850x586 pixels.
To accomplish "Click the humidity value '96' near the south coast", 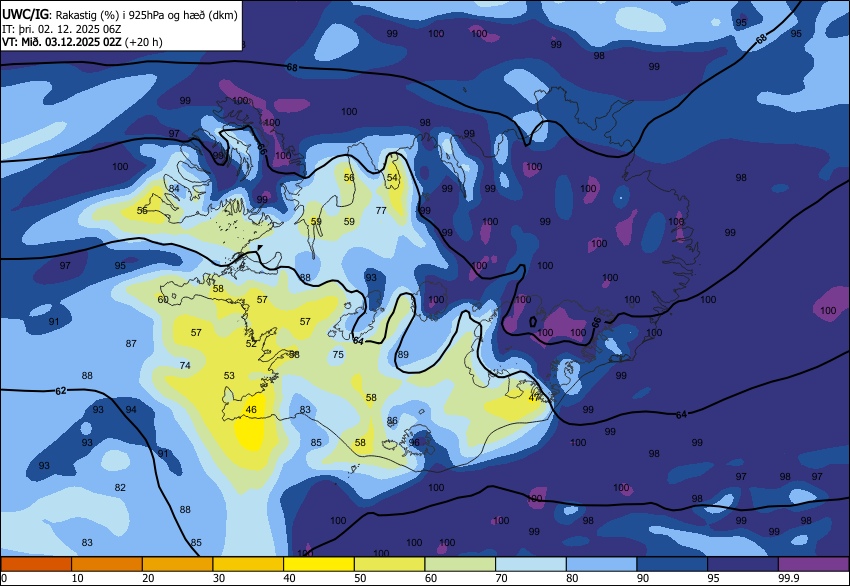I will point(414,442).
